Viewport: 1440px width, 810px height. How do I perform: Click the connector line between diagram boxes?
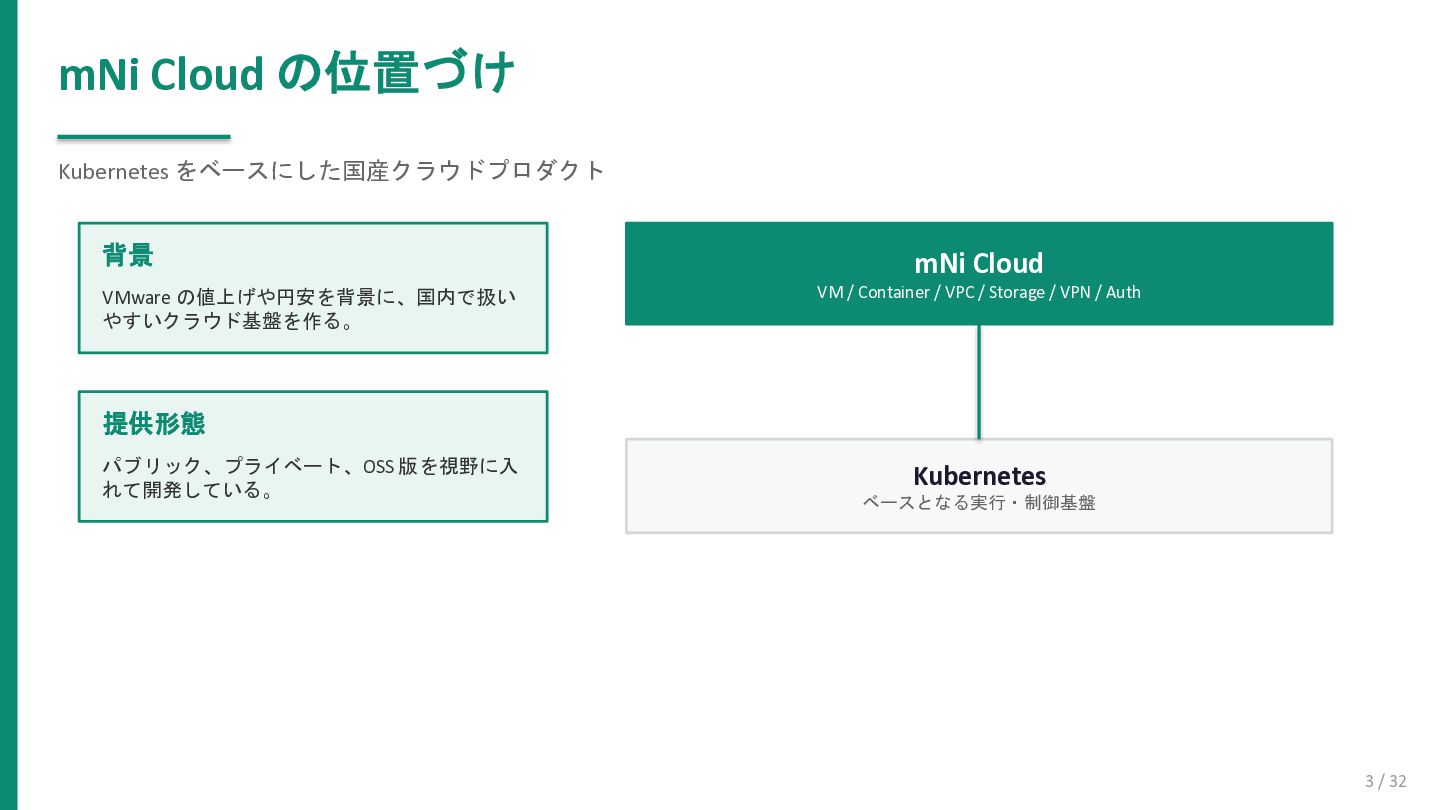[979, 382]
